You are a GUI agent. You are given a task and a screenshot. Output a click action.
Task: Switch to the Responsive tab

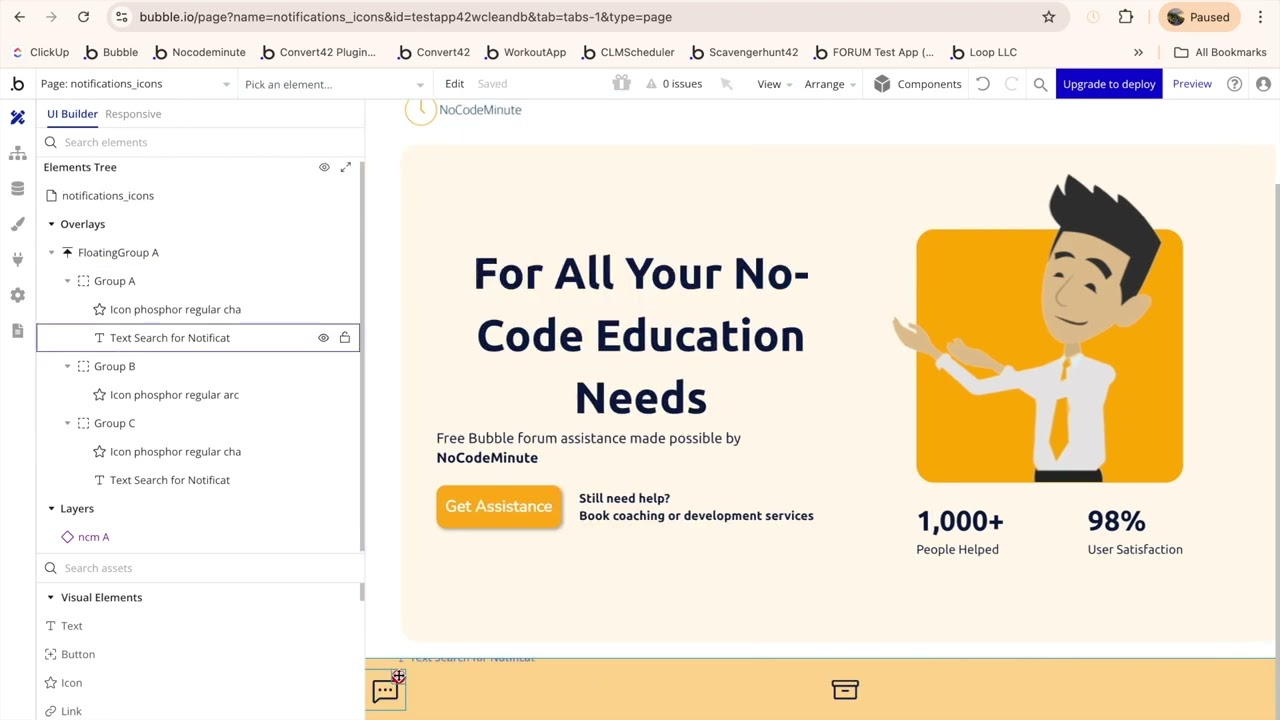[133, 114]
